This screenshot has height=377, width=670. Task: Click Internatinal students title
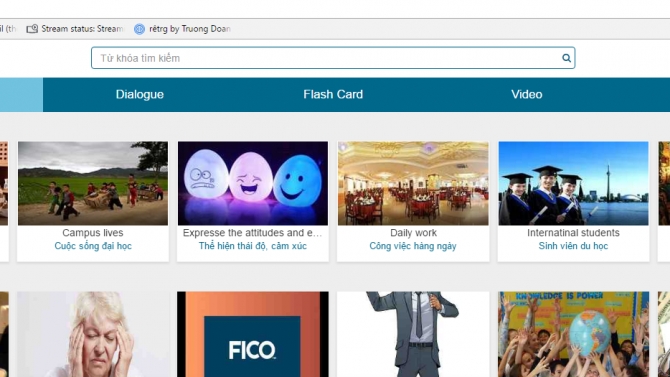point(573,233)
